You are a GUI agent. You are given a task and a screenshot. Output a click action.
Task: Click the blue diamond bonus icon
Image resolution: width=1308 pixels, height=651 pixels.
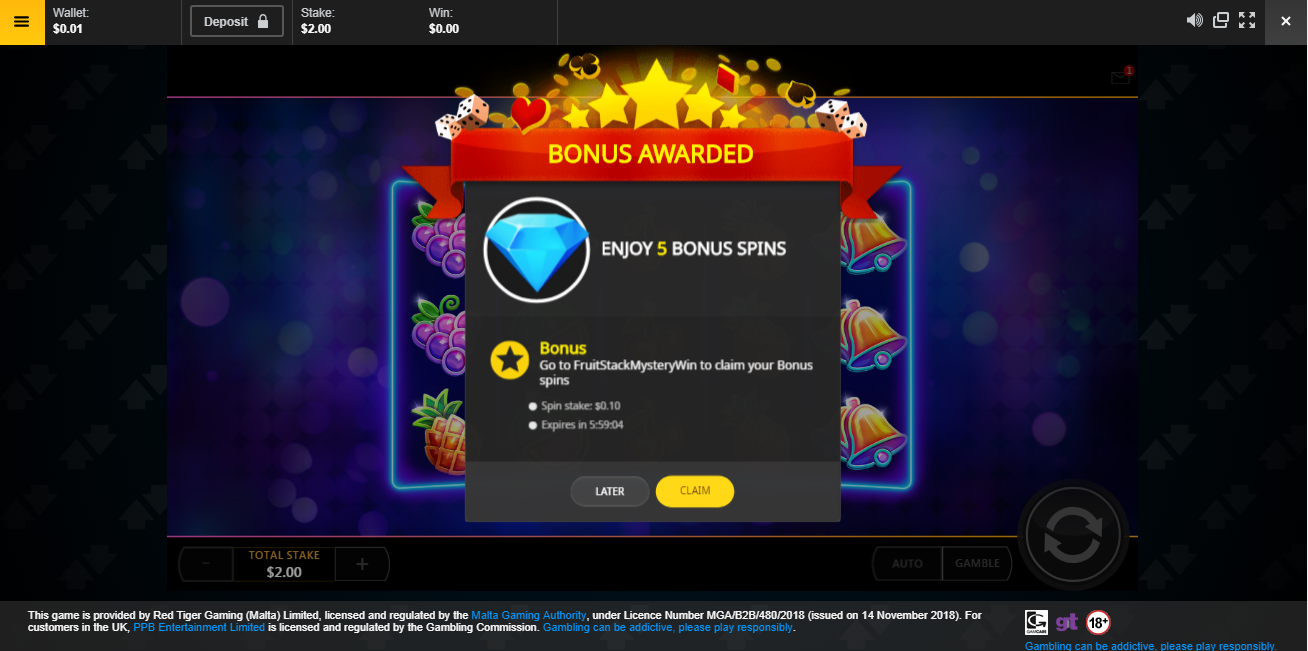click(x=537, y=250)
